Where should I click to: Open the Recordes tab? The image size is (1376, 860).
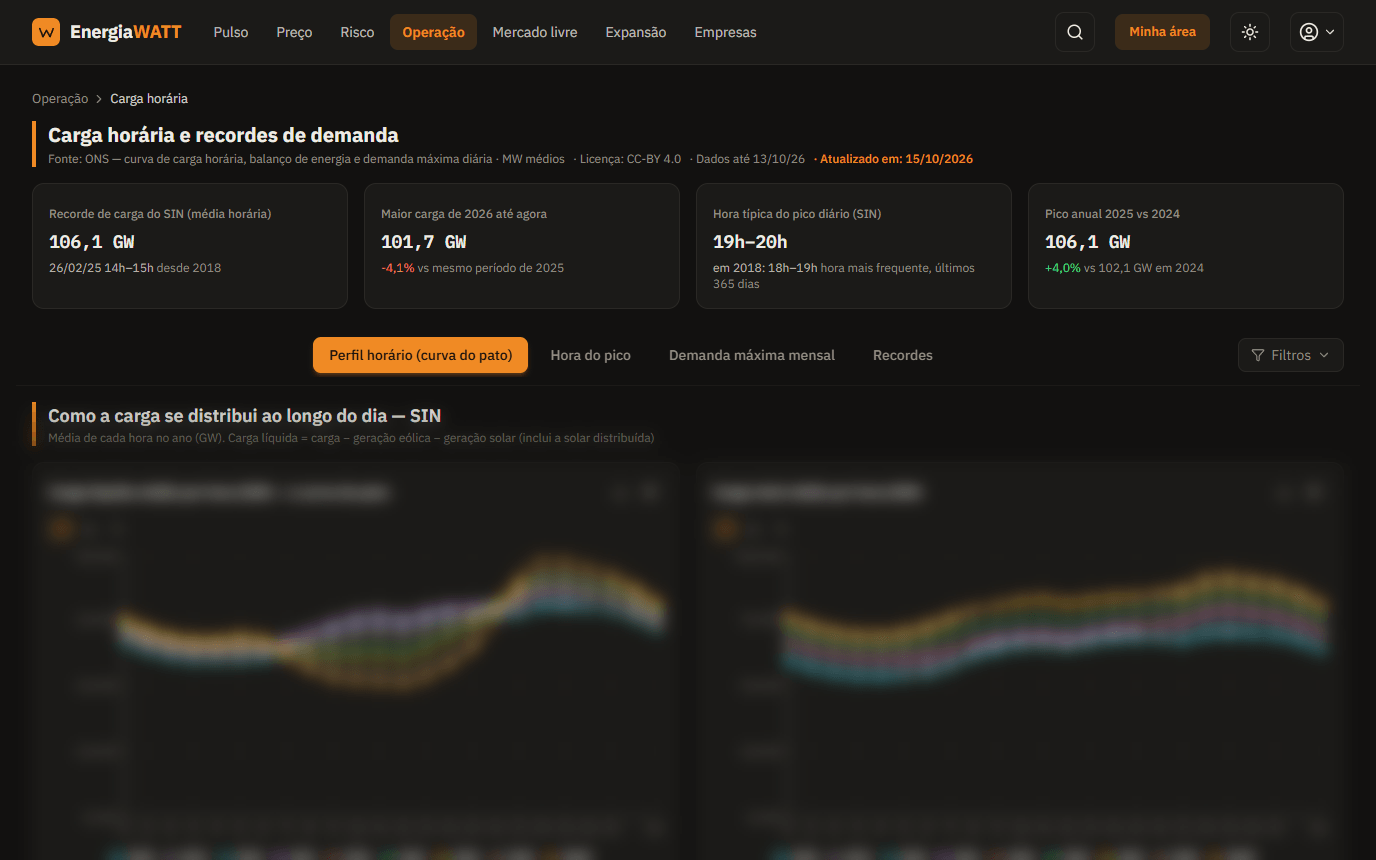(x=903, y=355)
